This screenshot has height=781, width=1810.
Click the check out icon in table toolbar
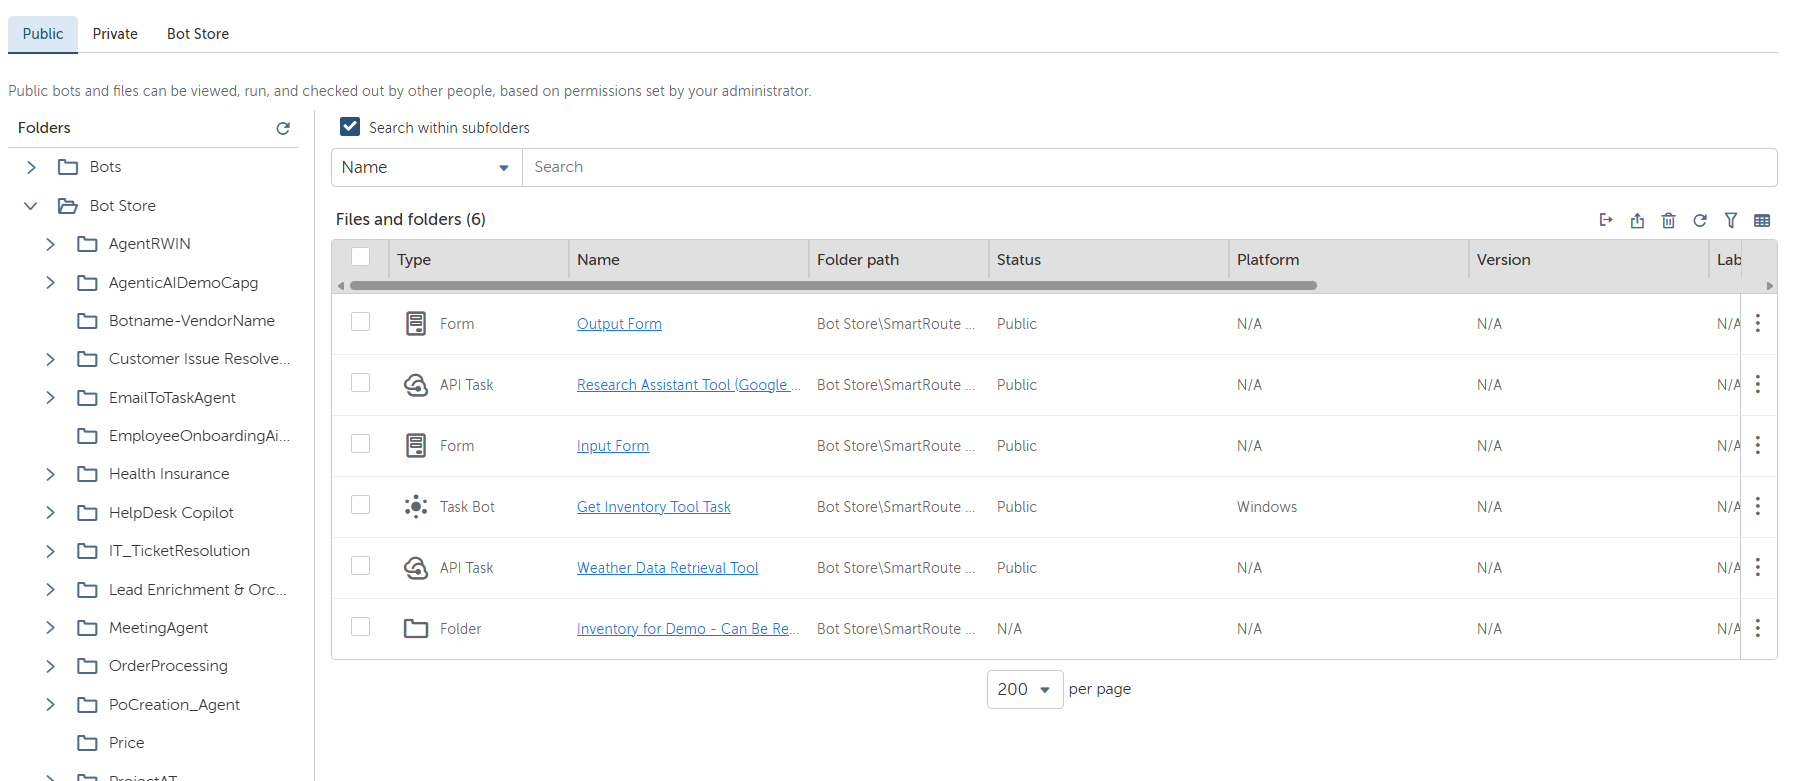[x=1606, y=220]
